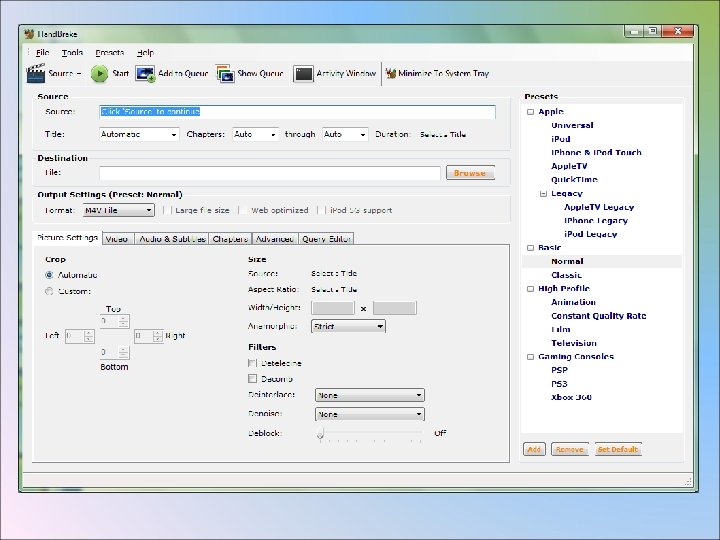Select the Automatic crop radio button

[x=49, y=275]
